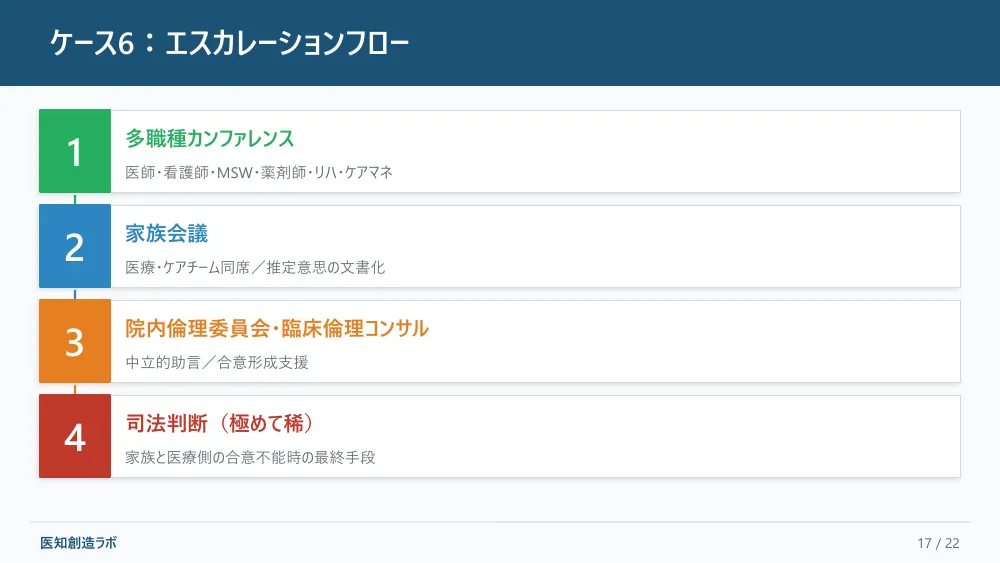Image resolution: width=1000 pixels, height=563 pixels.
Task: Select the text 家族と医療側の合意不能時の最終手段
Action: (x=250, y=457)
